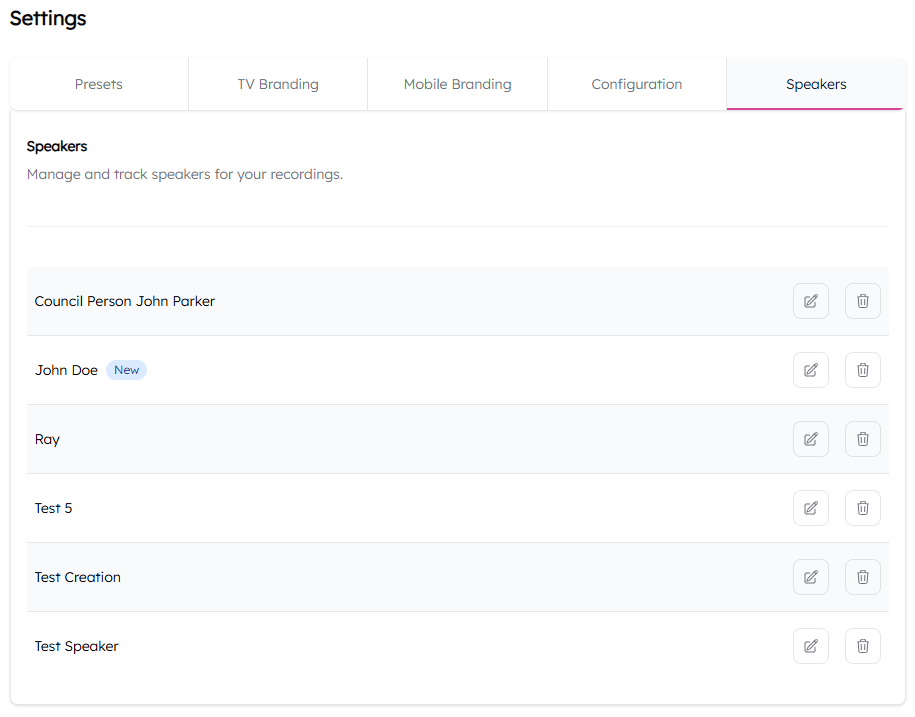Delete the Council Person John Parker speaker

coord(863,301)
